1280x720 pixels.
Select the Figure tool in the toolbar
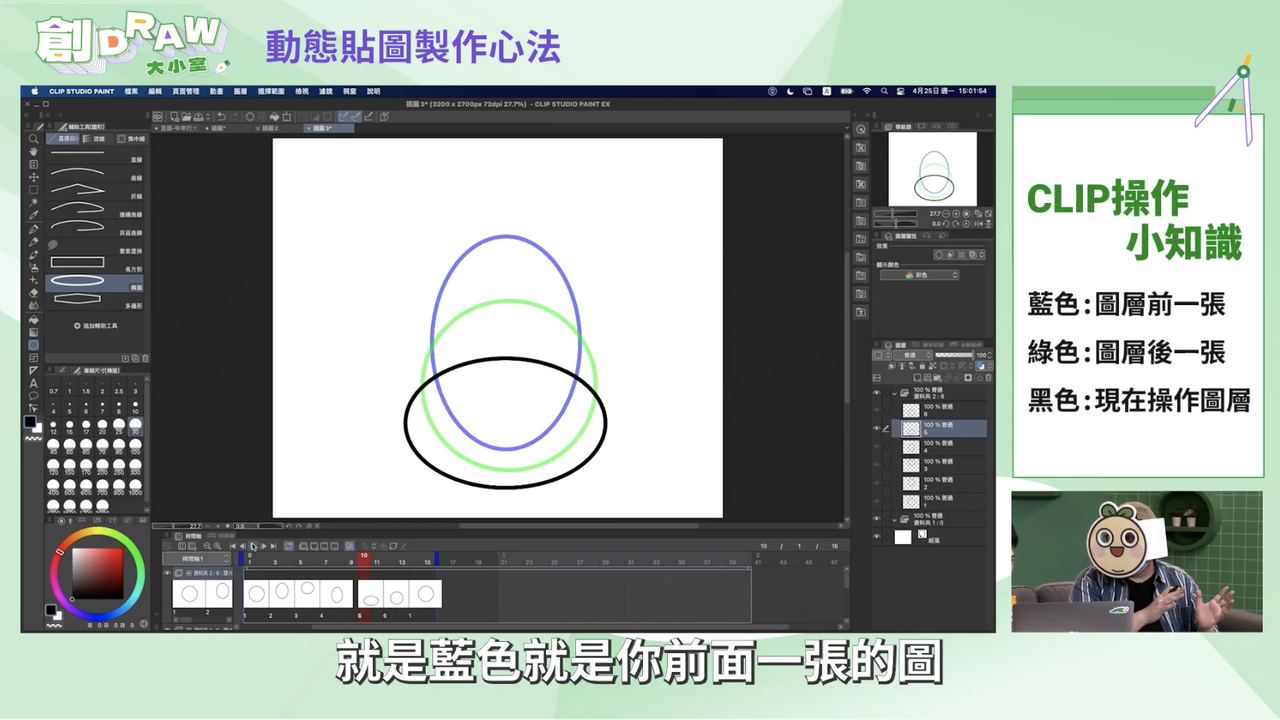pos(34,345)
